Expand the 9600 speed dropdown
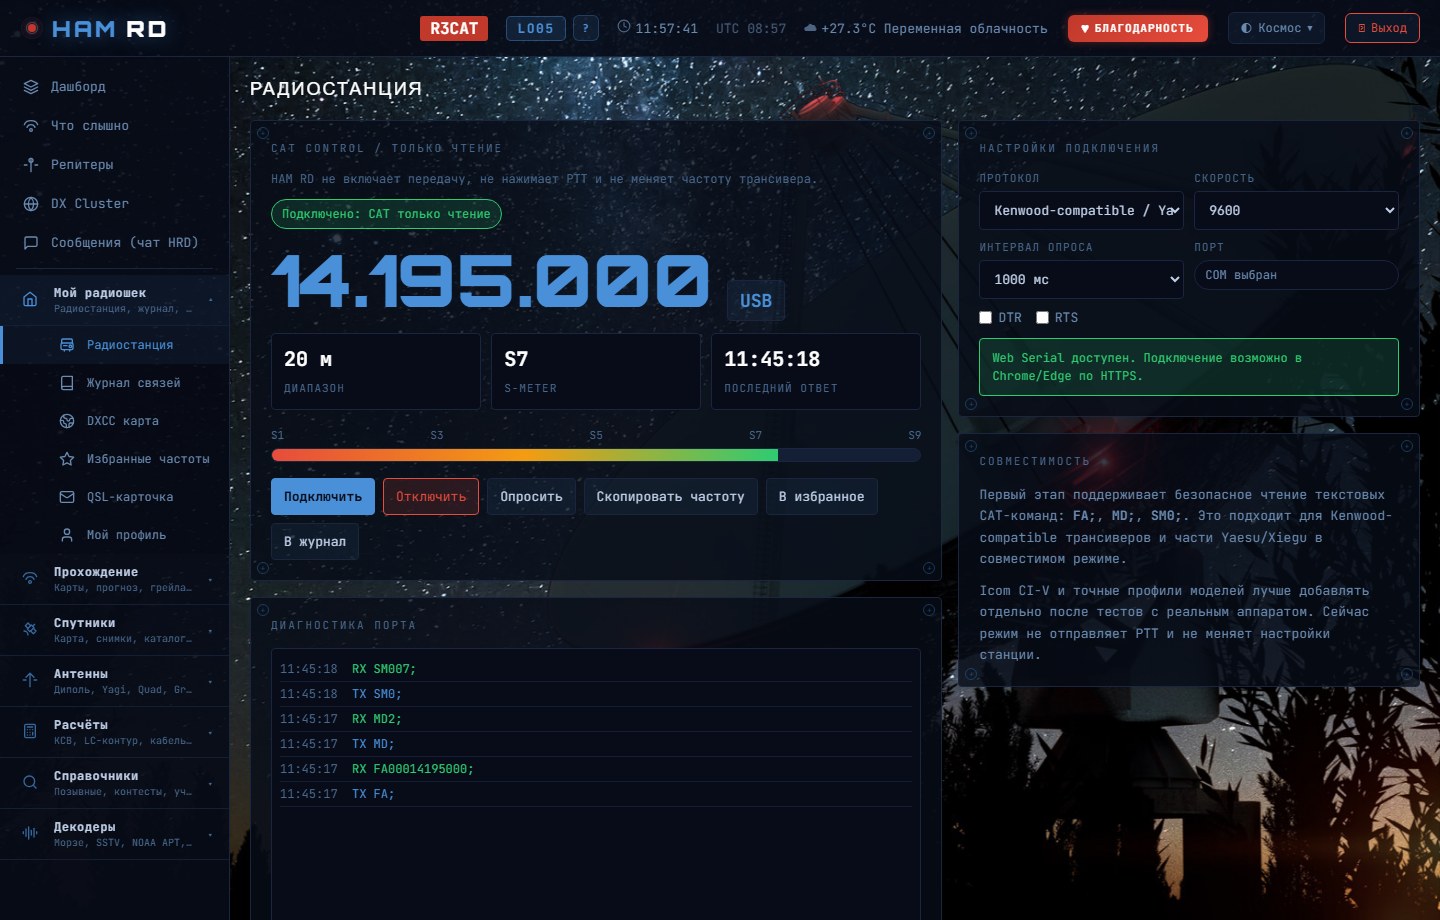Image resolution: width=1440 pixels, height=920 pixels. click(x=1296, y=211)
